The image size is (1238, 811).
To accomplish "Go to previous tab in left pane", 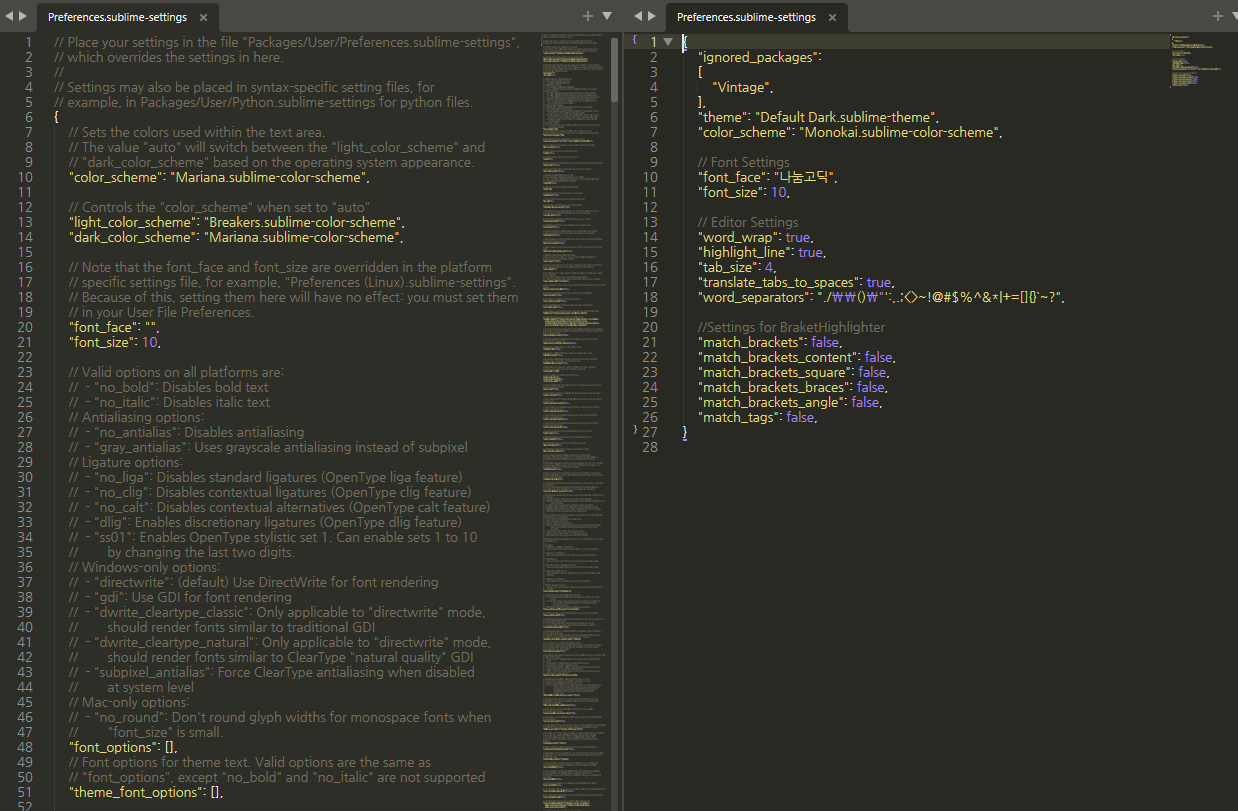I will coord(9,16).
